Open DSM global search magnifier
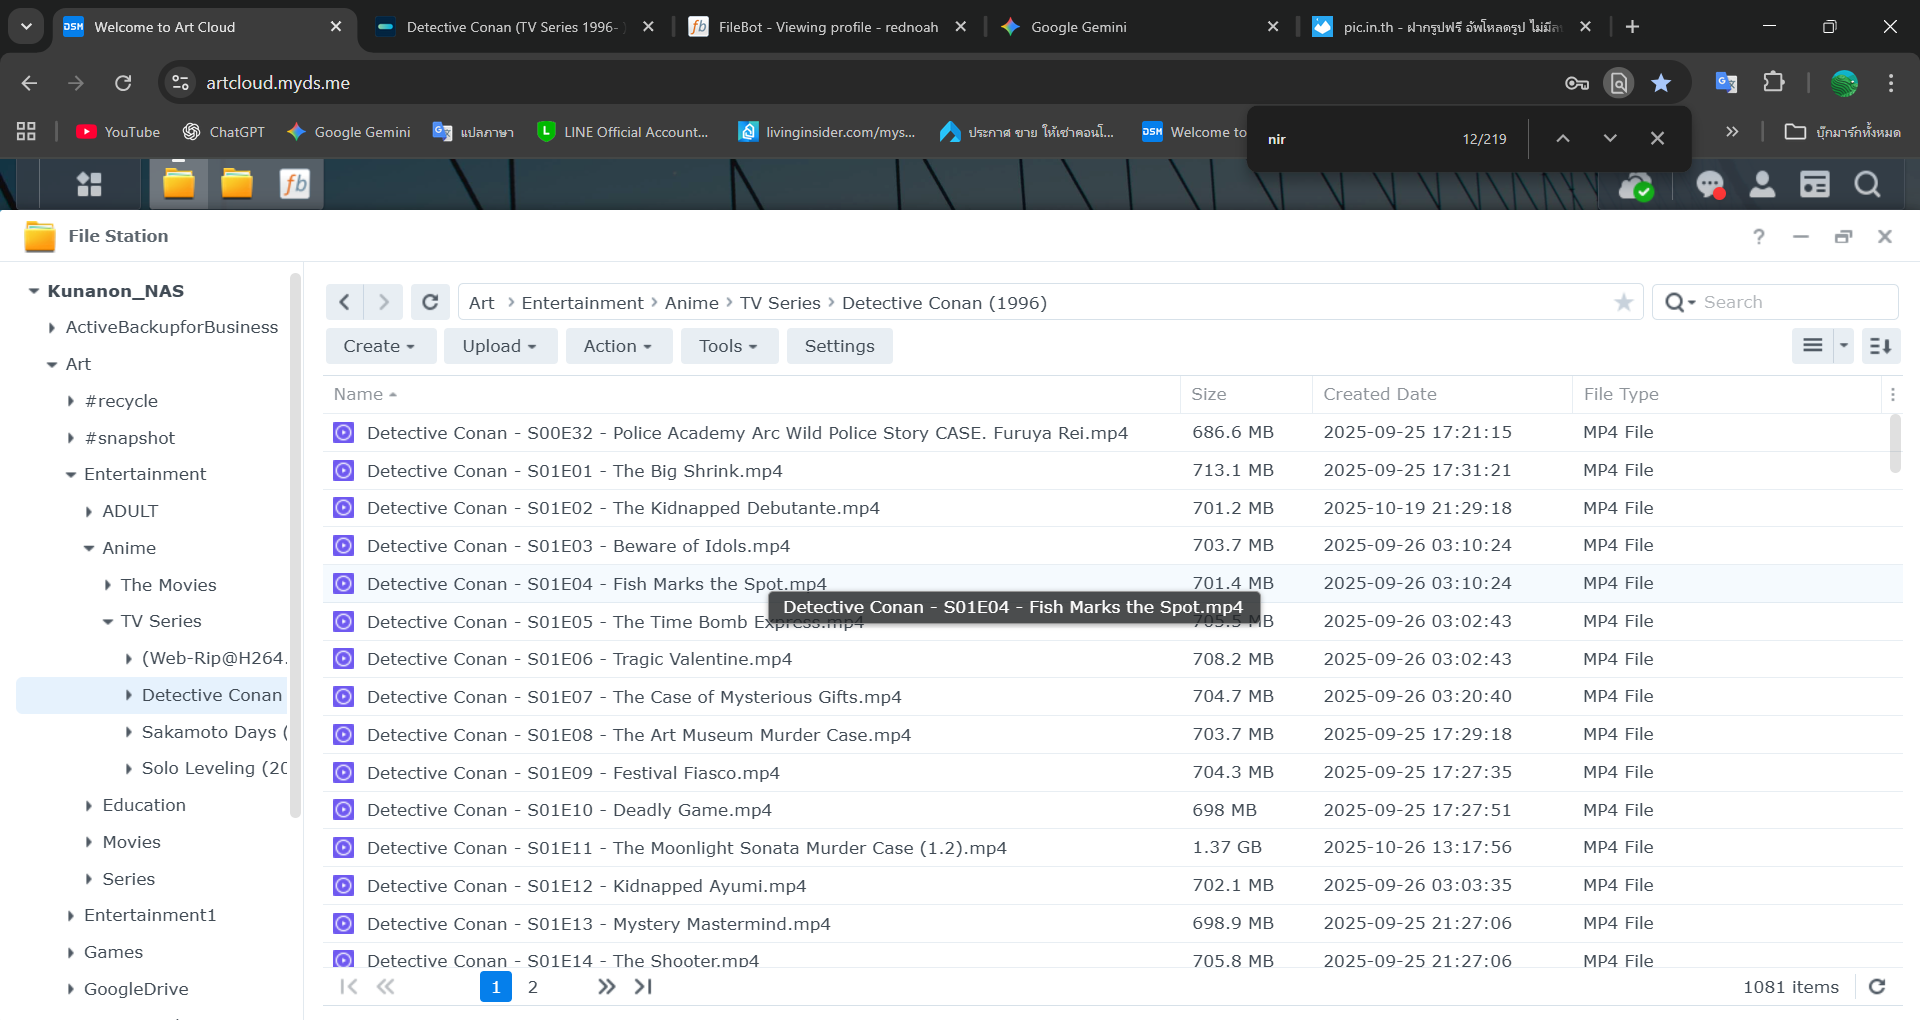This screenshot has height=1020, width=1920. tap(1867, 185)
